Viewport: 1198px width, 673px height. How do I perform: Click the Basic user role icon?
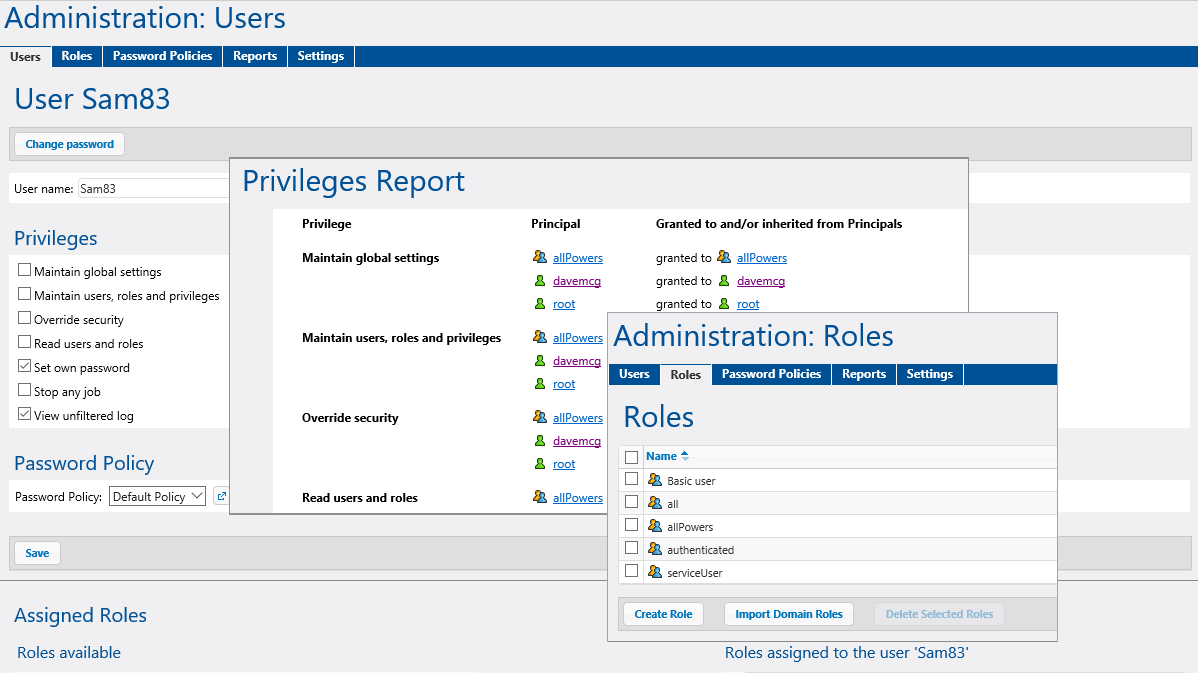[655, 480]
